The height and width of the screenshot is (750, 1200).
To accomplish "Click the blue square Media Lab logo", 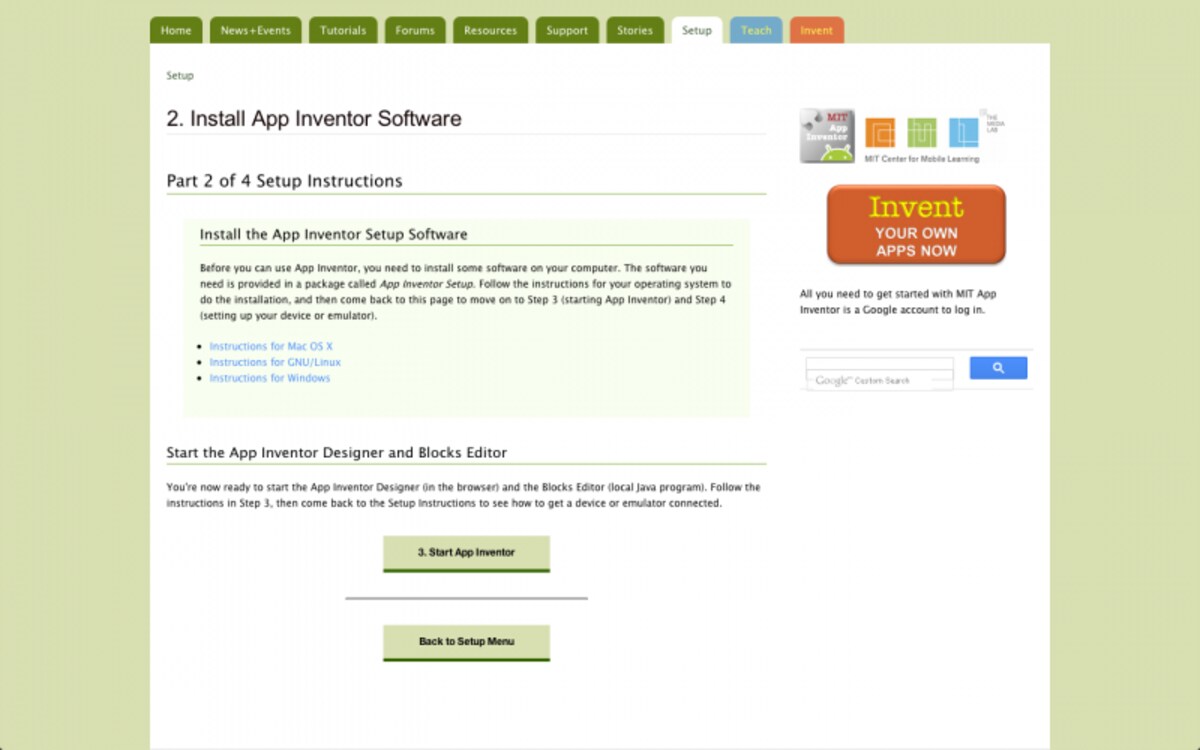I will [964, 133].
